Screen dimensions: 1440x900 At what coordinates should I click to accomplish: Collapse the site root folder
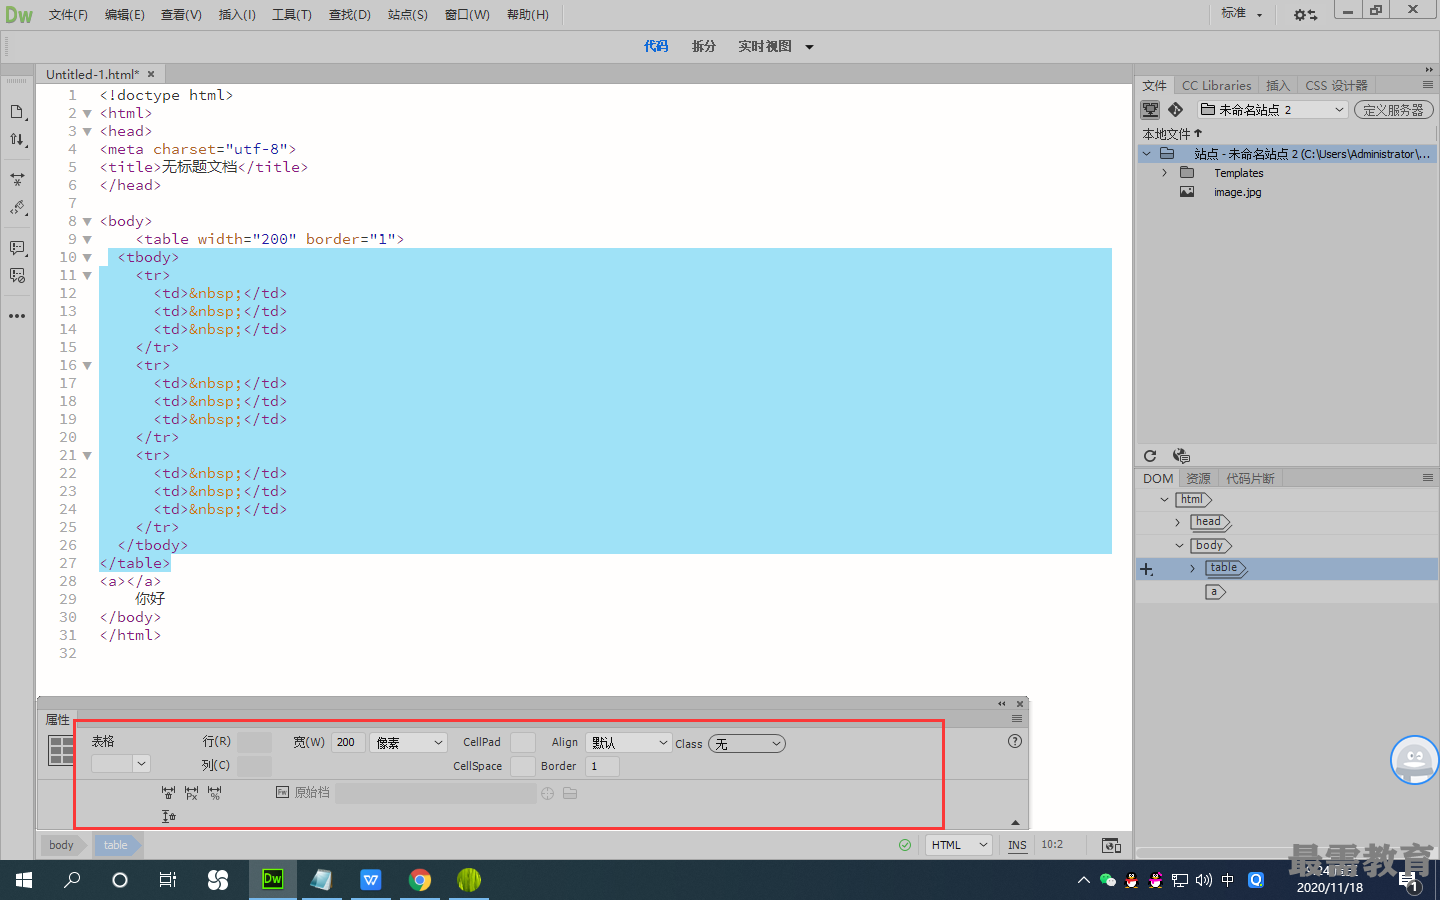click(1147, 154)
